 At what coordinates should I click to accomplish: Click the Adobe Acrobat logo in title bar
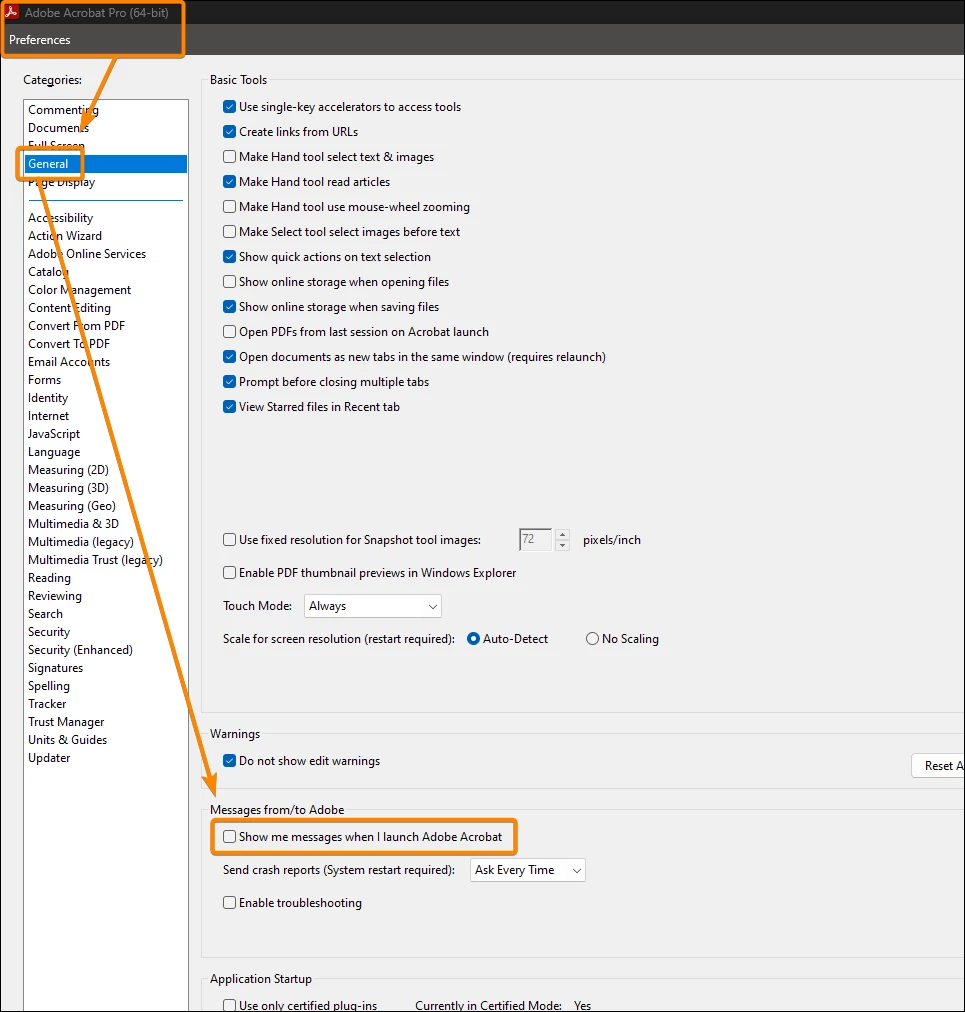tap(12, 12)
